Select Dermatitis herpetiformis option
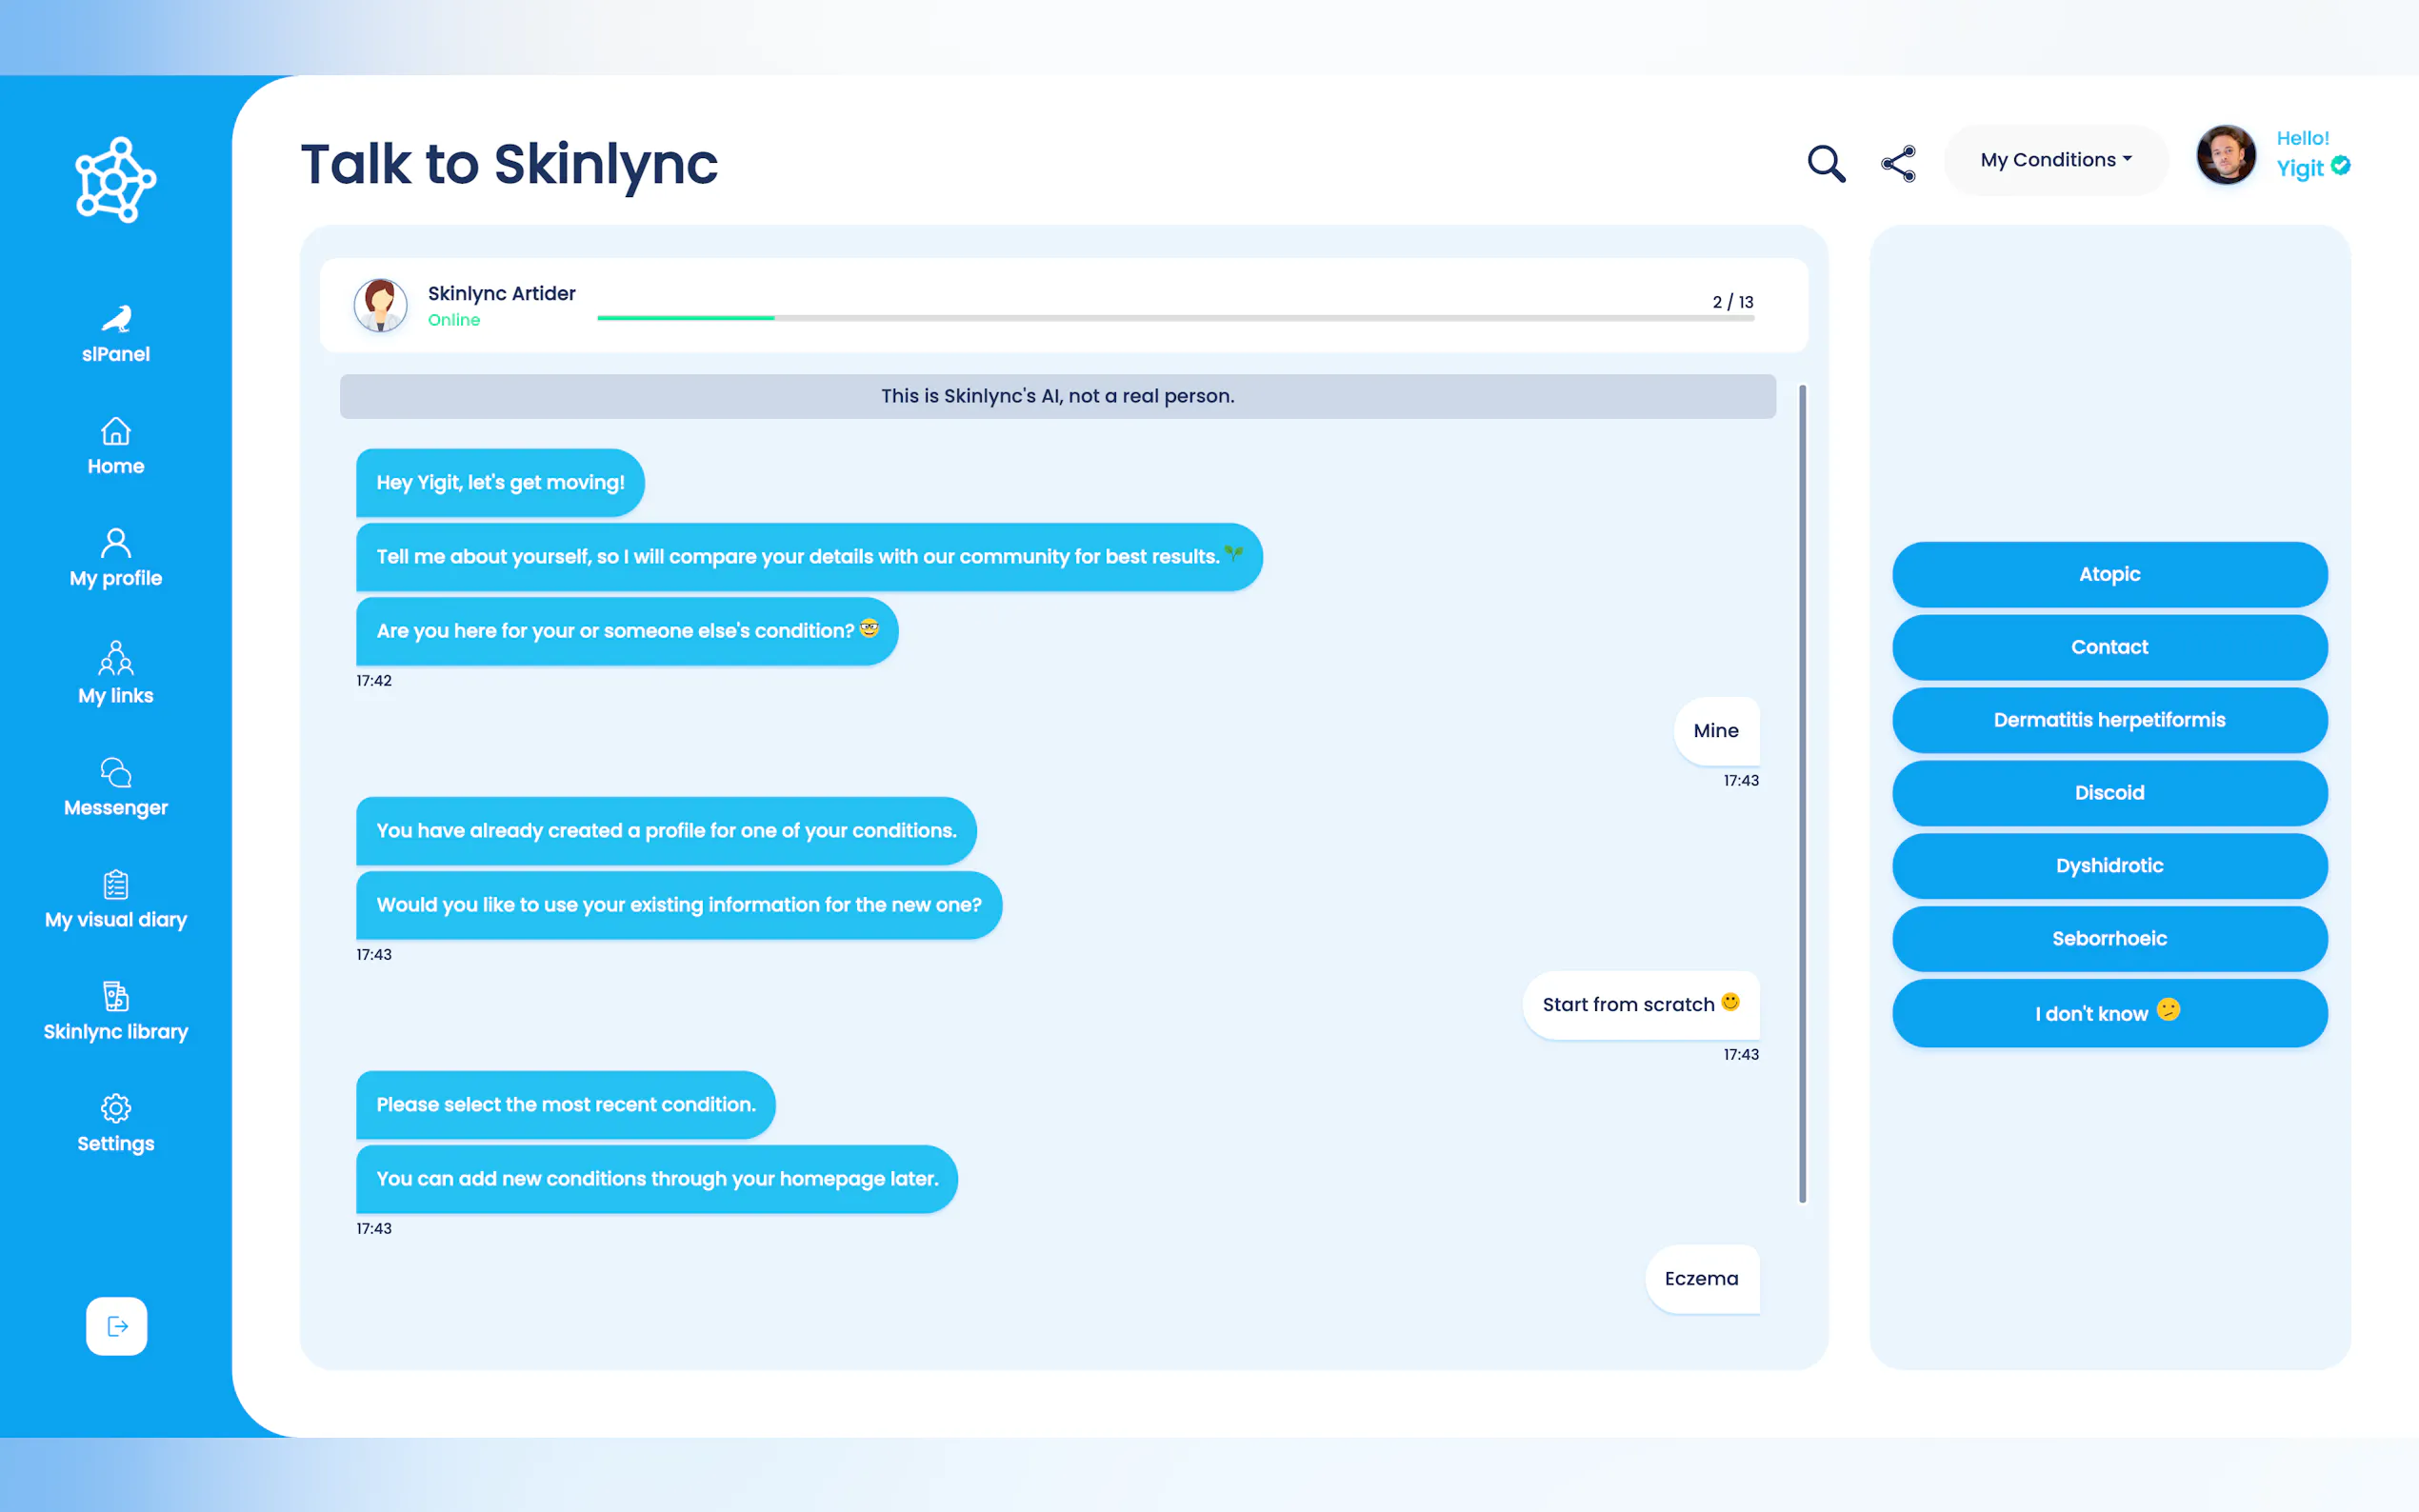 (x=2109, y=720)
